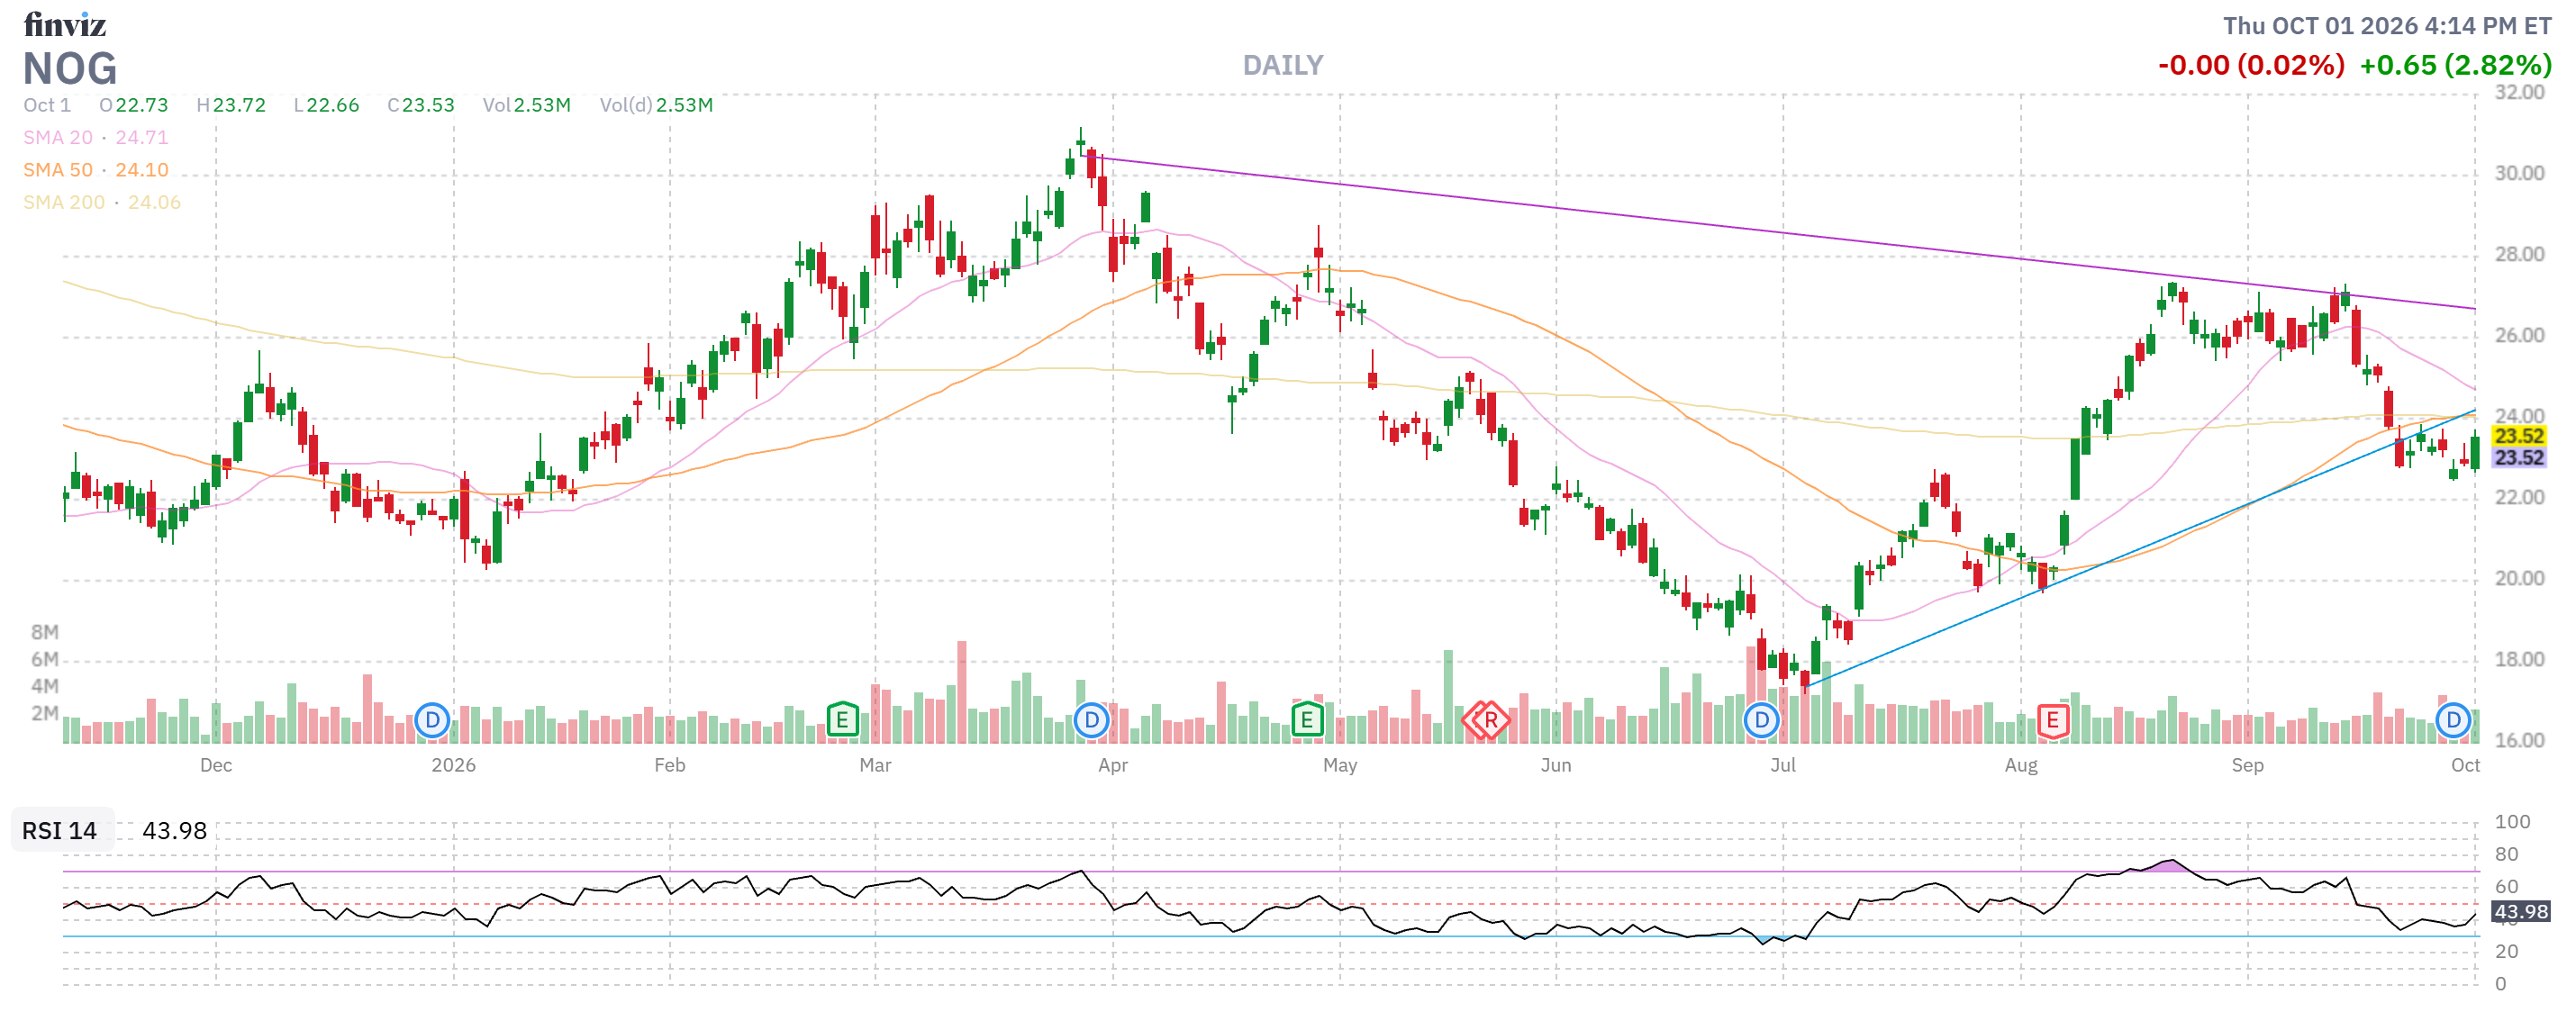Viewport: 2576px width, 1012px height.
Task: Click the dividend marker near 2026 label
Action: tap(432, 720)
